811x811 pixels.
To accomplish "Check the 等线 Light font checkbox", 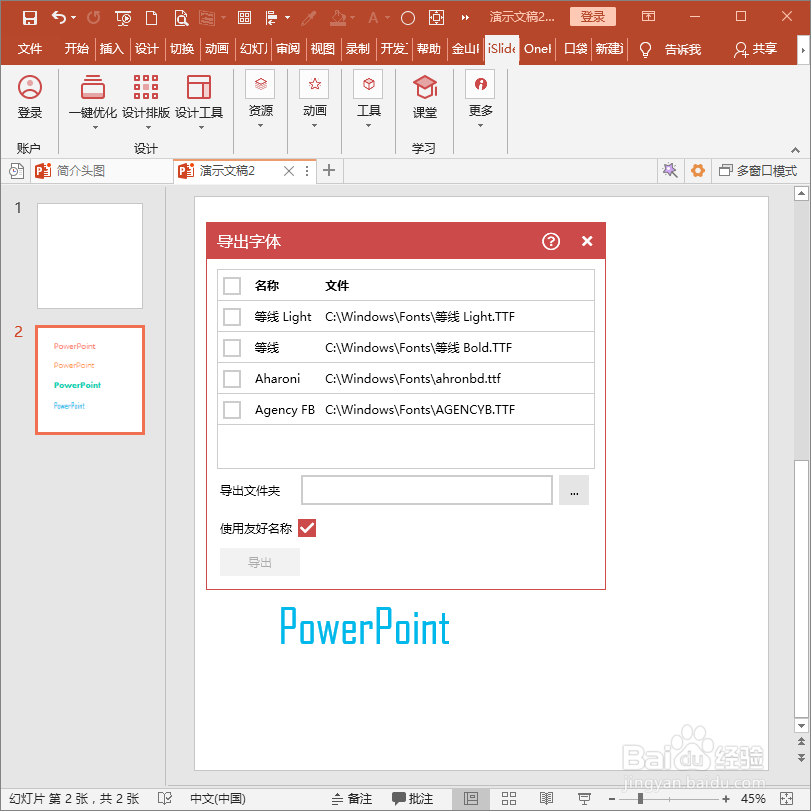I will (x=232, y=317).
